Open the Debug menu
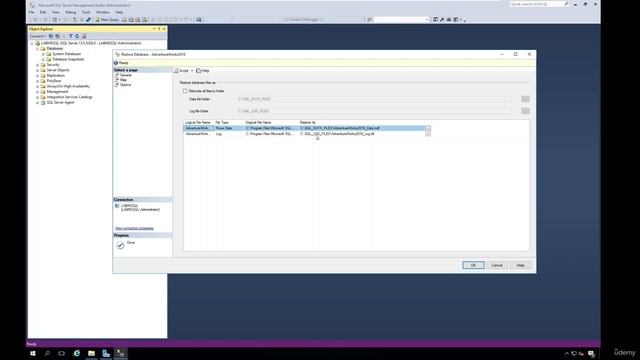Screen dimensions: 640x360 click(71, 12)
